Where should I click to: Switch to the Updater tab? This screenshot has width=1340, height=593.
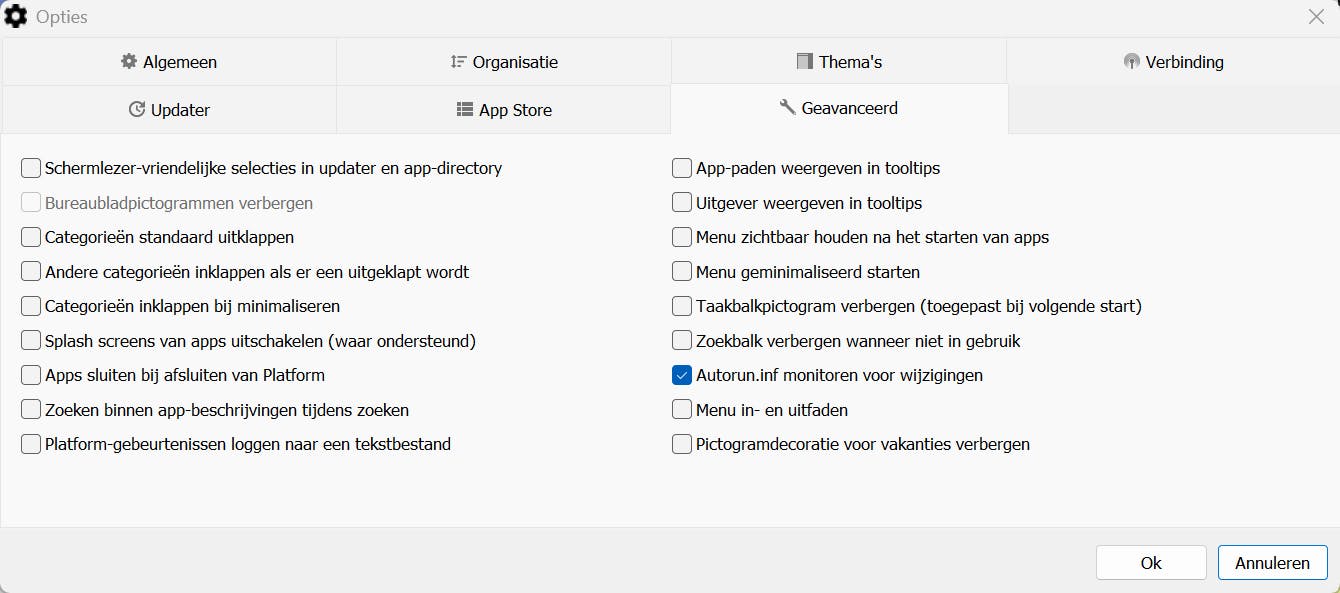168,110
